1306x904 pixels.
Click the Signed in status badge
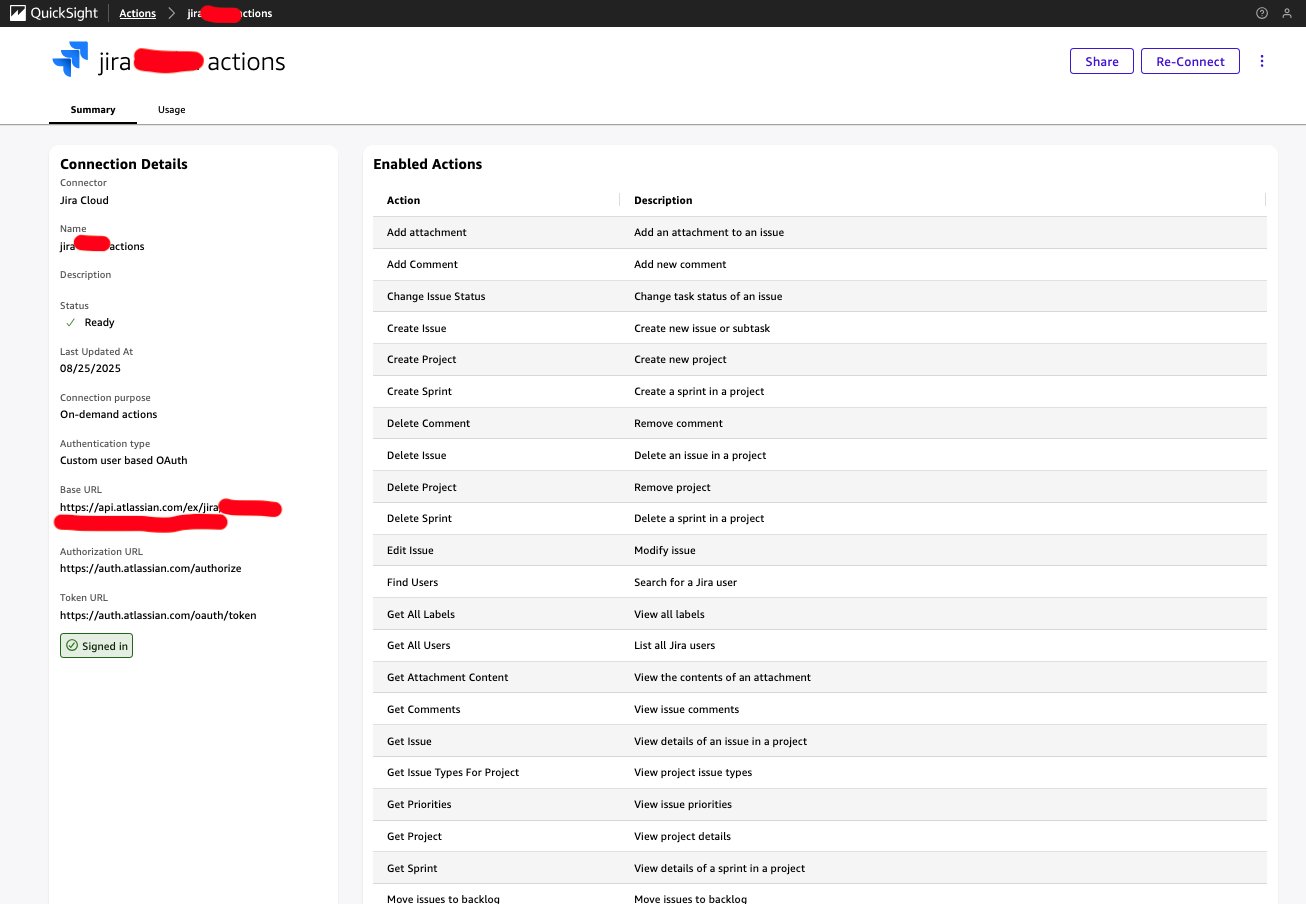coord(96,646)
